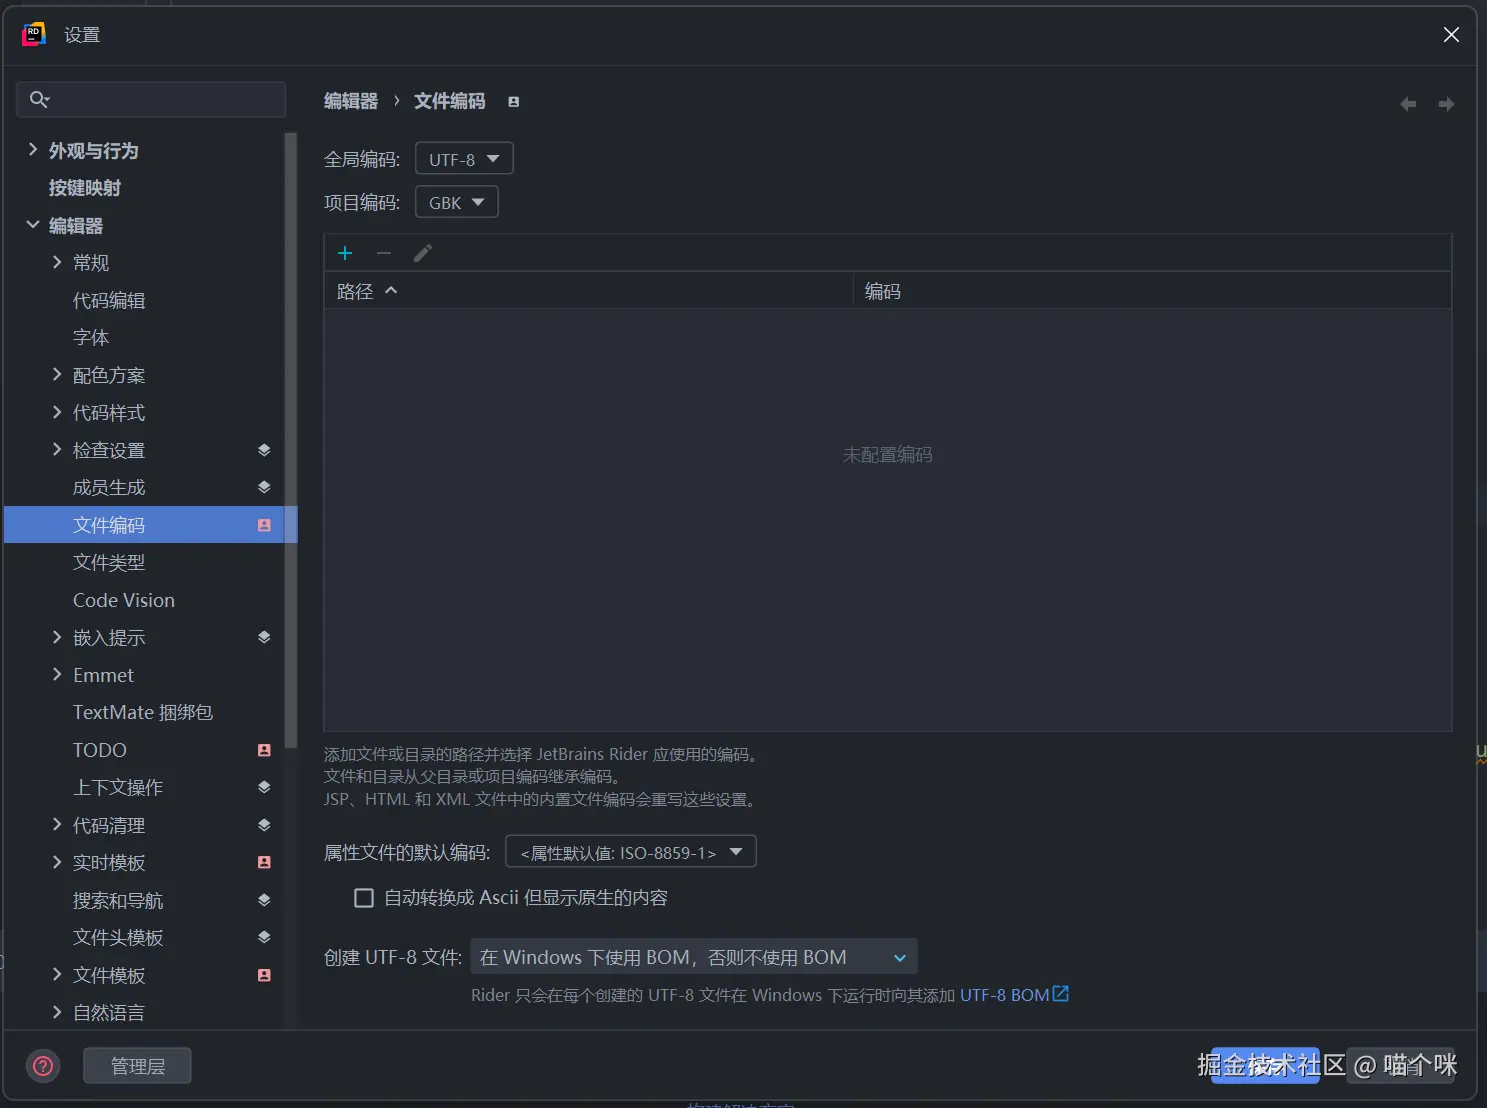Image resolution: width=1487 pixels, height=1108 pixels.
Task: Expand the Emmet node
Action: pos(57,675)
